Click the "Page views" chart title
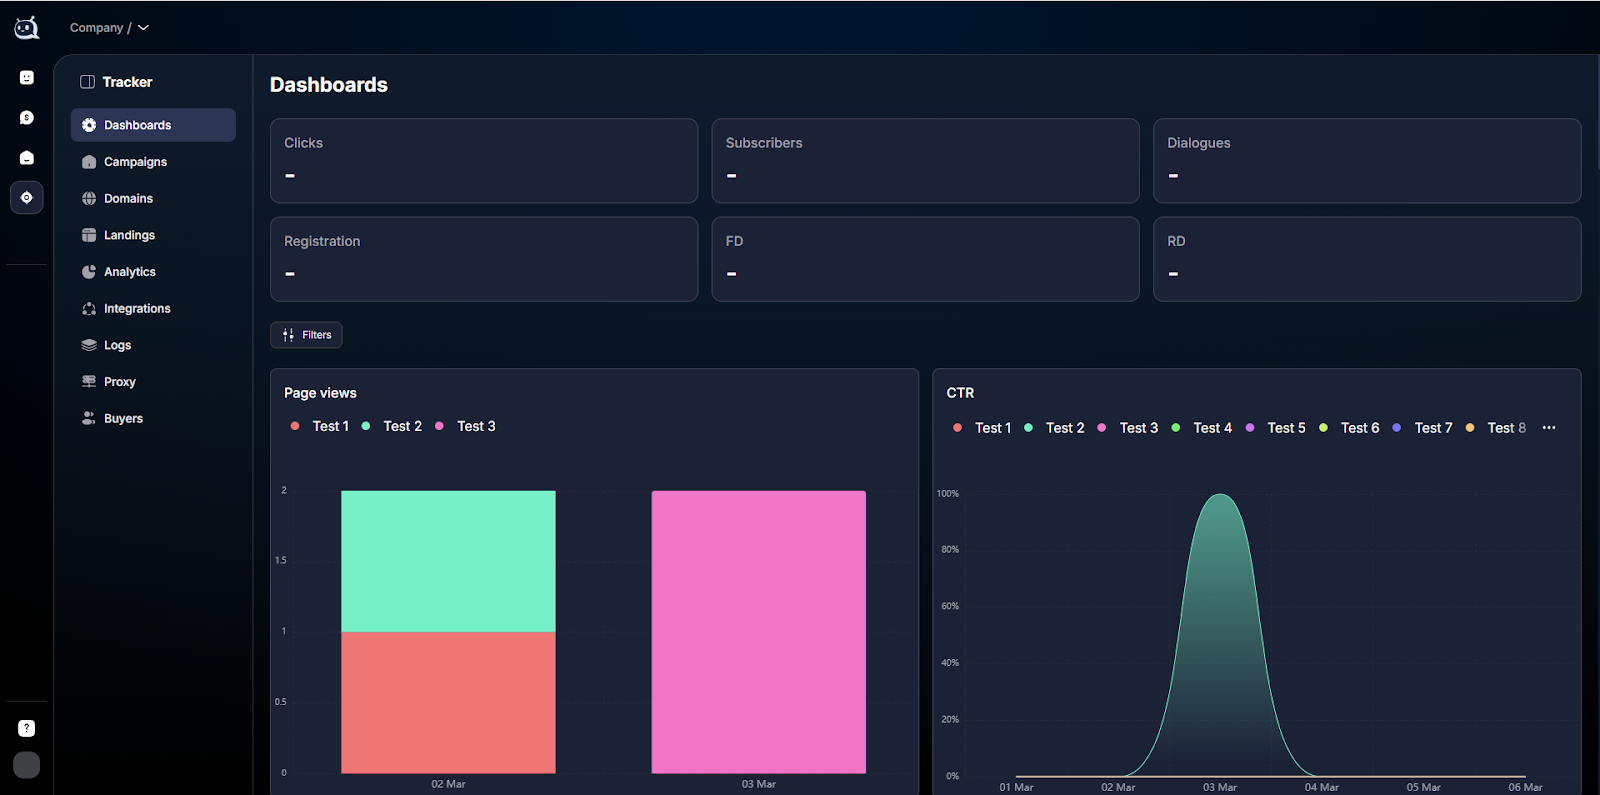This screenshot has width=1600, height=795. click(320, 393)
